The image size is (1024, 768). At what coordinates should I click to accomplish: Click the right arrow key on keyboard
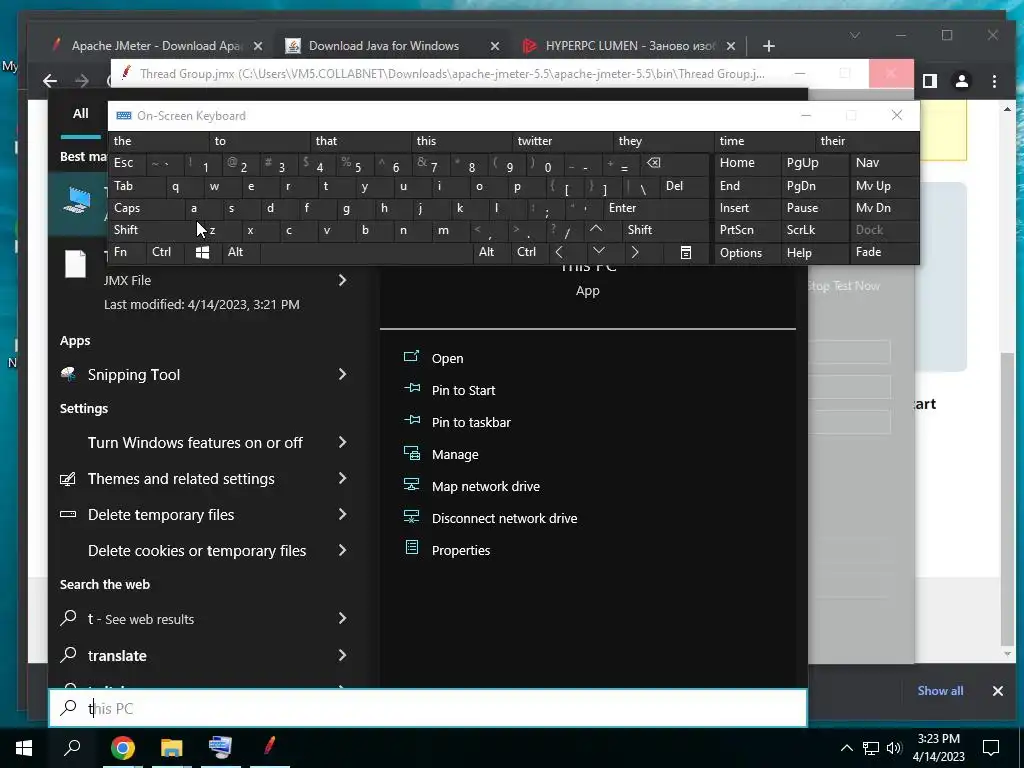pyautogui.click(x=635, y=252)
